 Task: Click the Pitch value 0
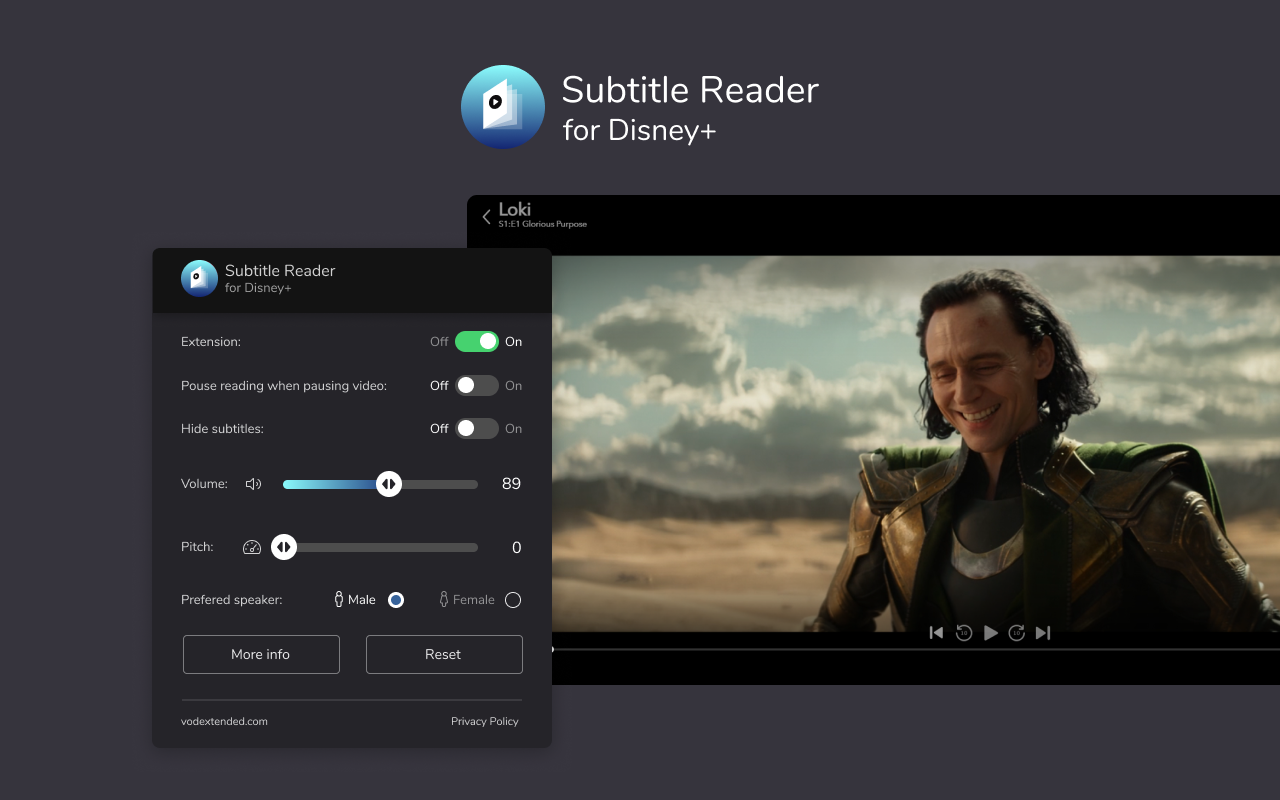[517, 548]
